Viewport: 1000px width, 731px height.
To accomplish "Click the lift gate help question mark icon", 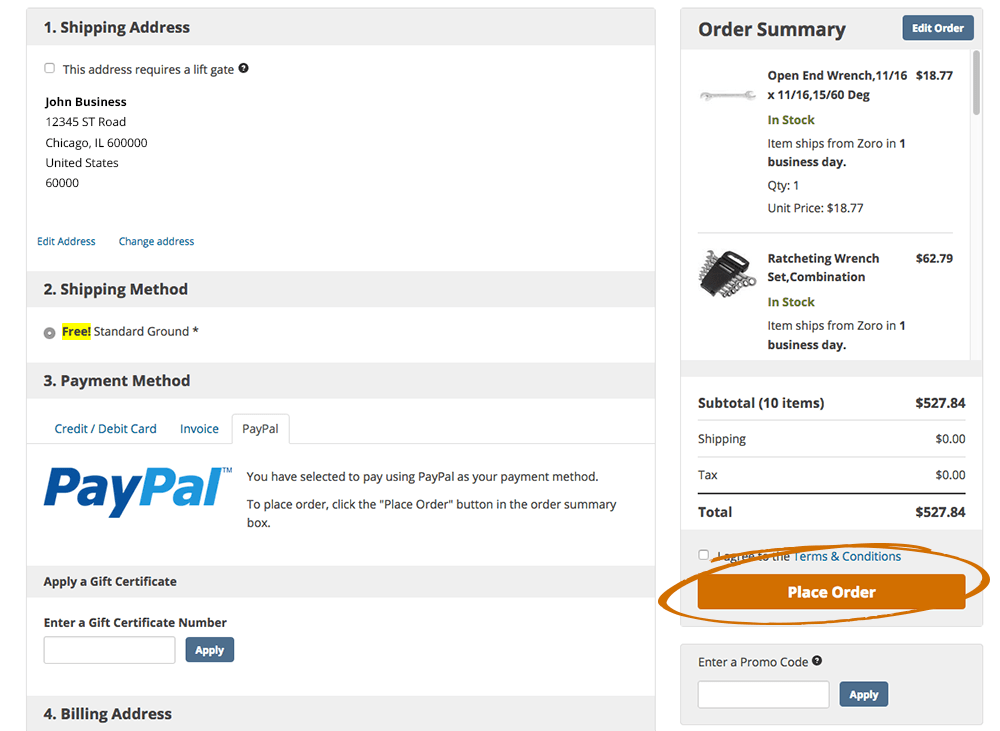I will point(243,69).
